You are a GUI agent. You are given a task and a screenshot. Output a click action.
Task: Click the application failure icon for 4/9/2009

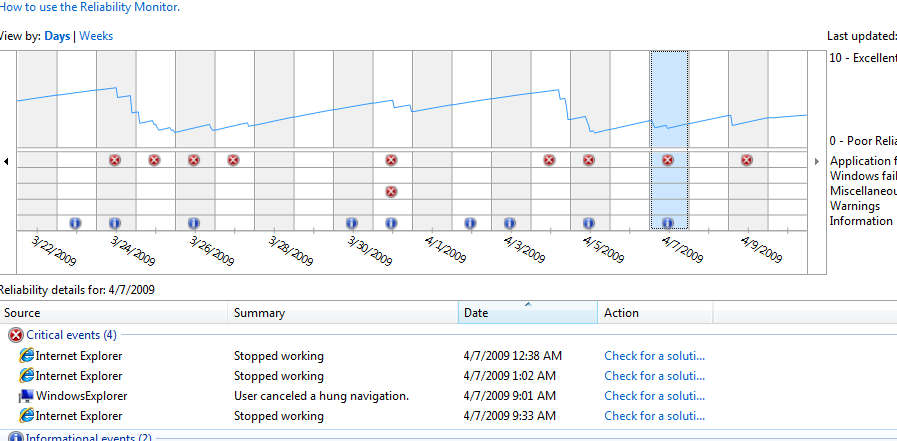tap(747, 160)
